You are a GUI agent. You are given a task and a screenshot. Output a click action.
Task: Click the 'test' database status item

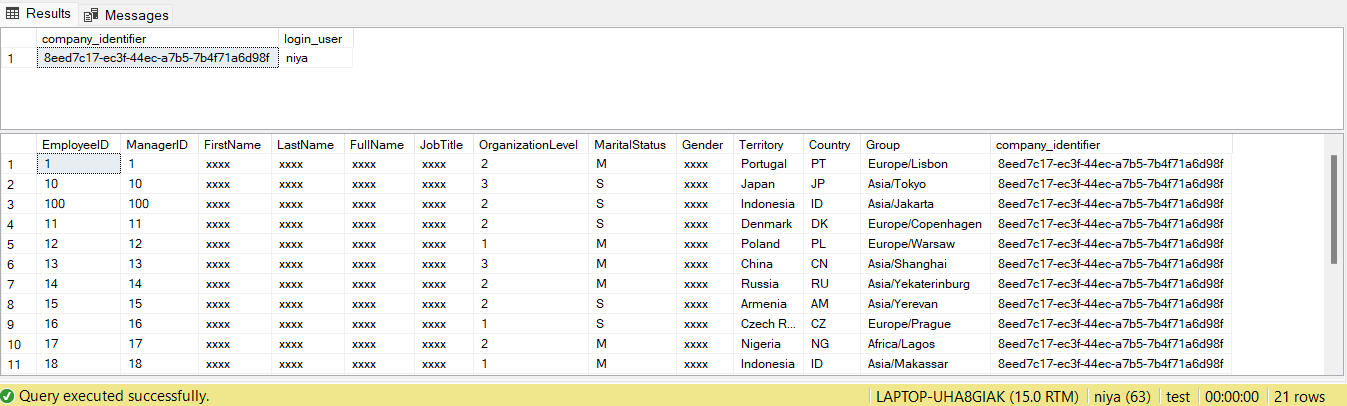[1177, 396]
